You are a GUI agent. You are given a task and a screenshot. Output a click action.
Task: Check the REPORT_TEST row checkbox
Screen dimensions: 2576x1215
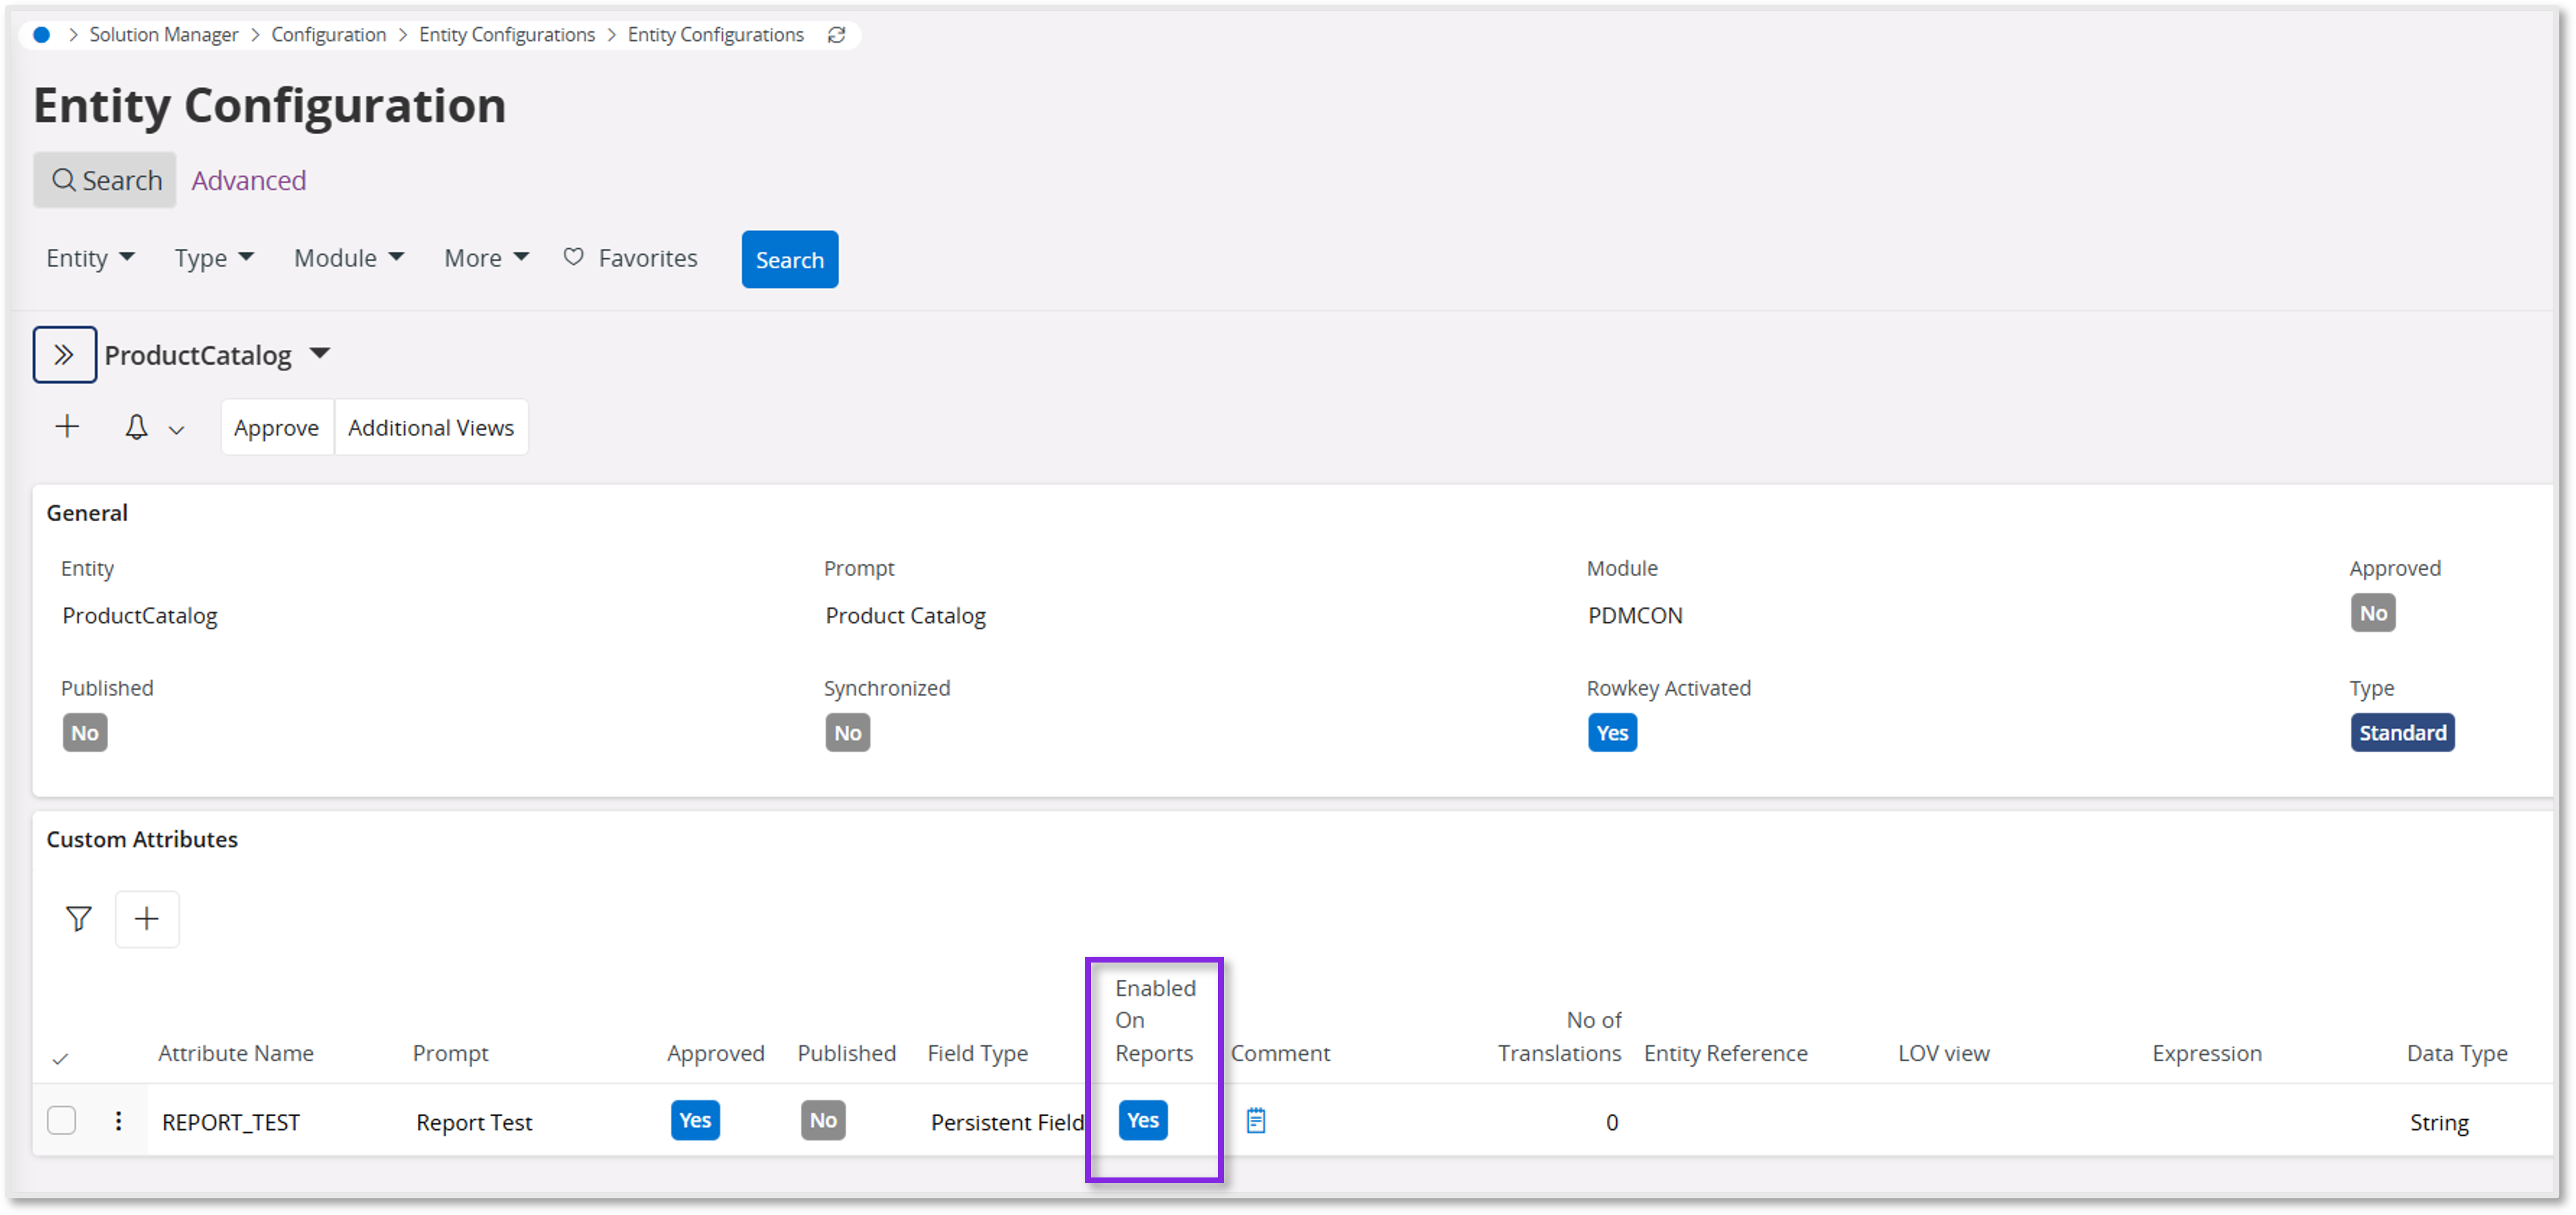61,1121
